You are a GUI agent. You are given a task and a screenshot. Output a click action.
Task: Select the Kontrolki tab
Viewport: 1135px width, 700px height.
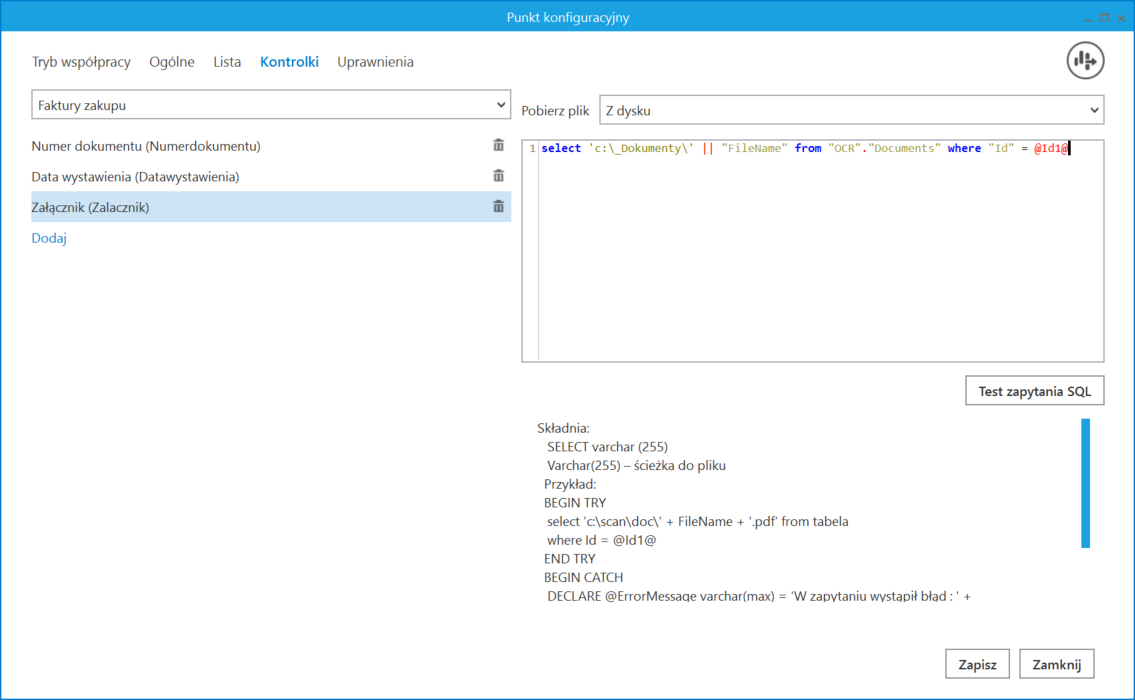(x=289, y=62)
